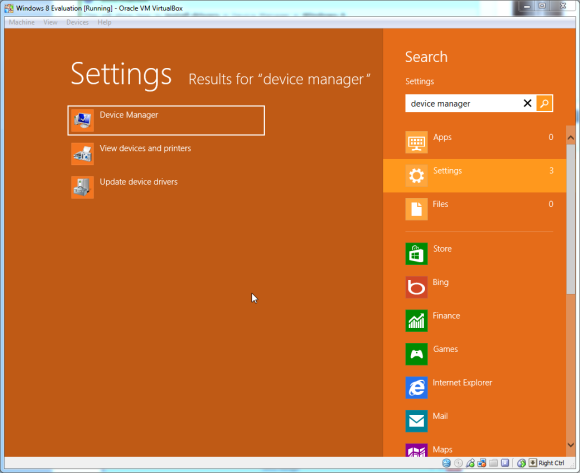
Task: Minimize the VirtualBox window
Action: [527, 6]
